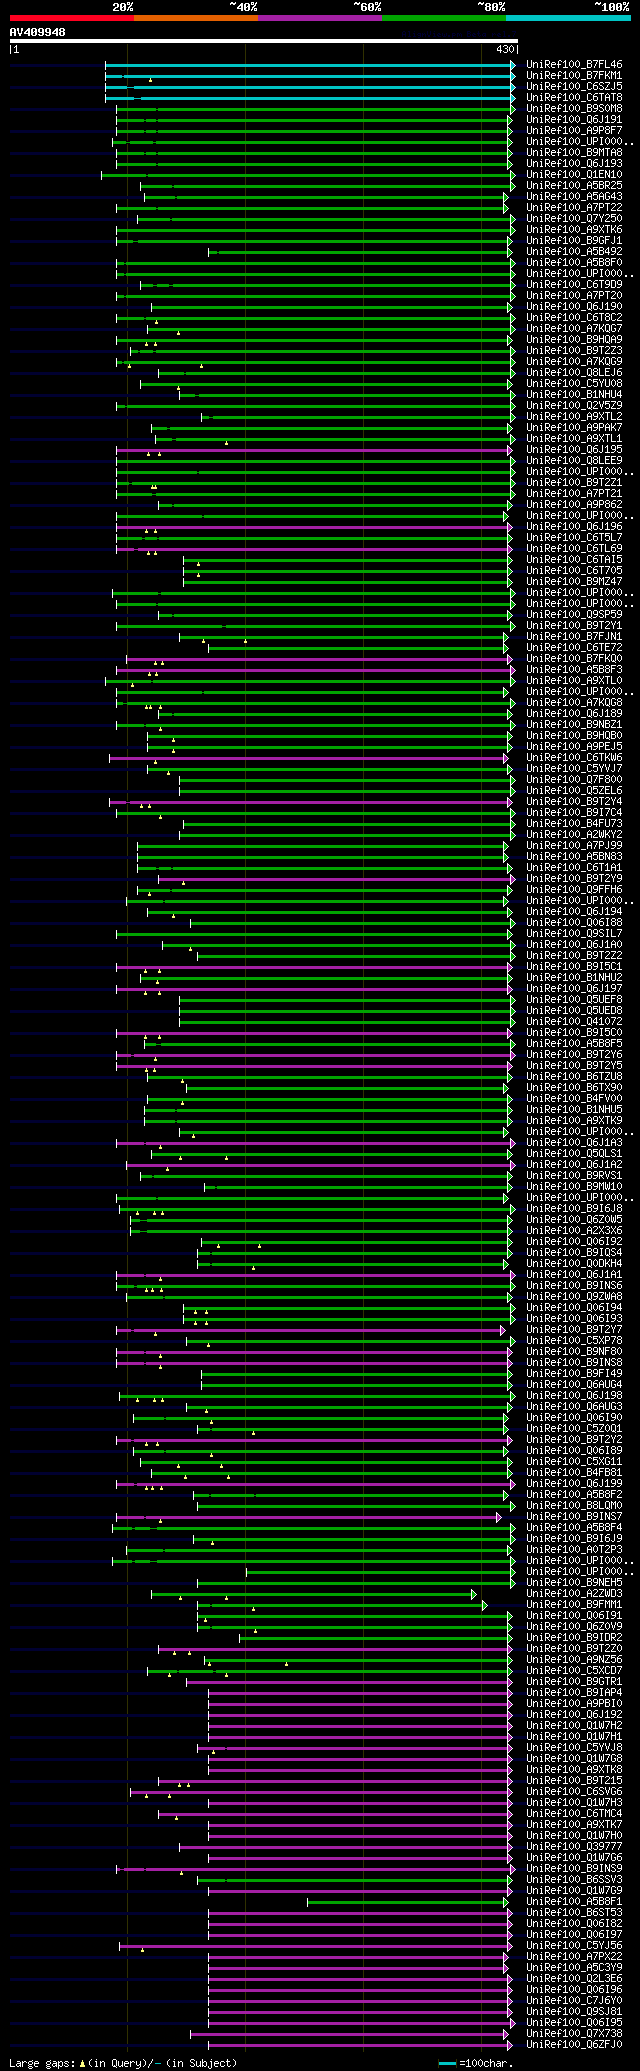Click the arrowhead ending UniRef100_Q7X738 alignment
The width and height of the screenshot is (640, 2071).
pyautogui.click(x=506, y=2034)
